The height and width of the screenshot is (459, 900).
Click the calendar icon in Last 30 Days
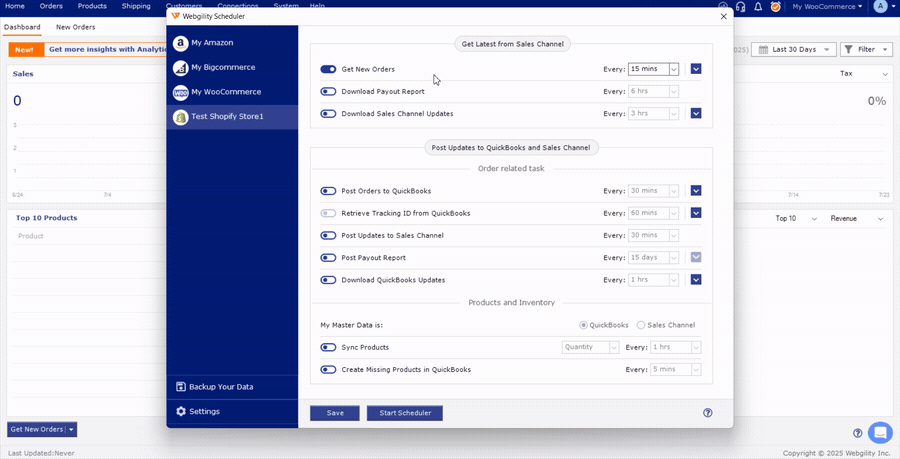click(x=763, y=49)
